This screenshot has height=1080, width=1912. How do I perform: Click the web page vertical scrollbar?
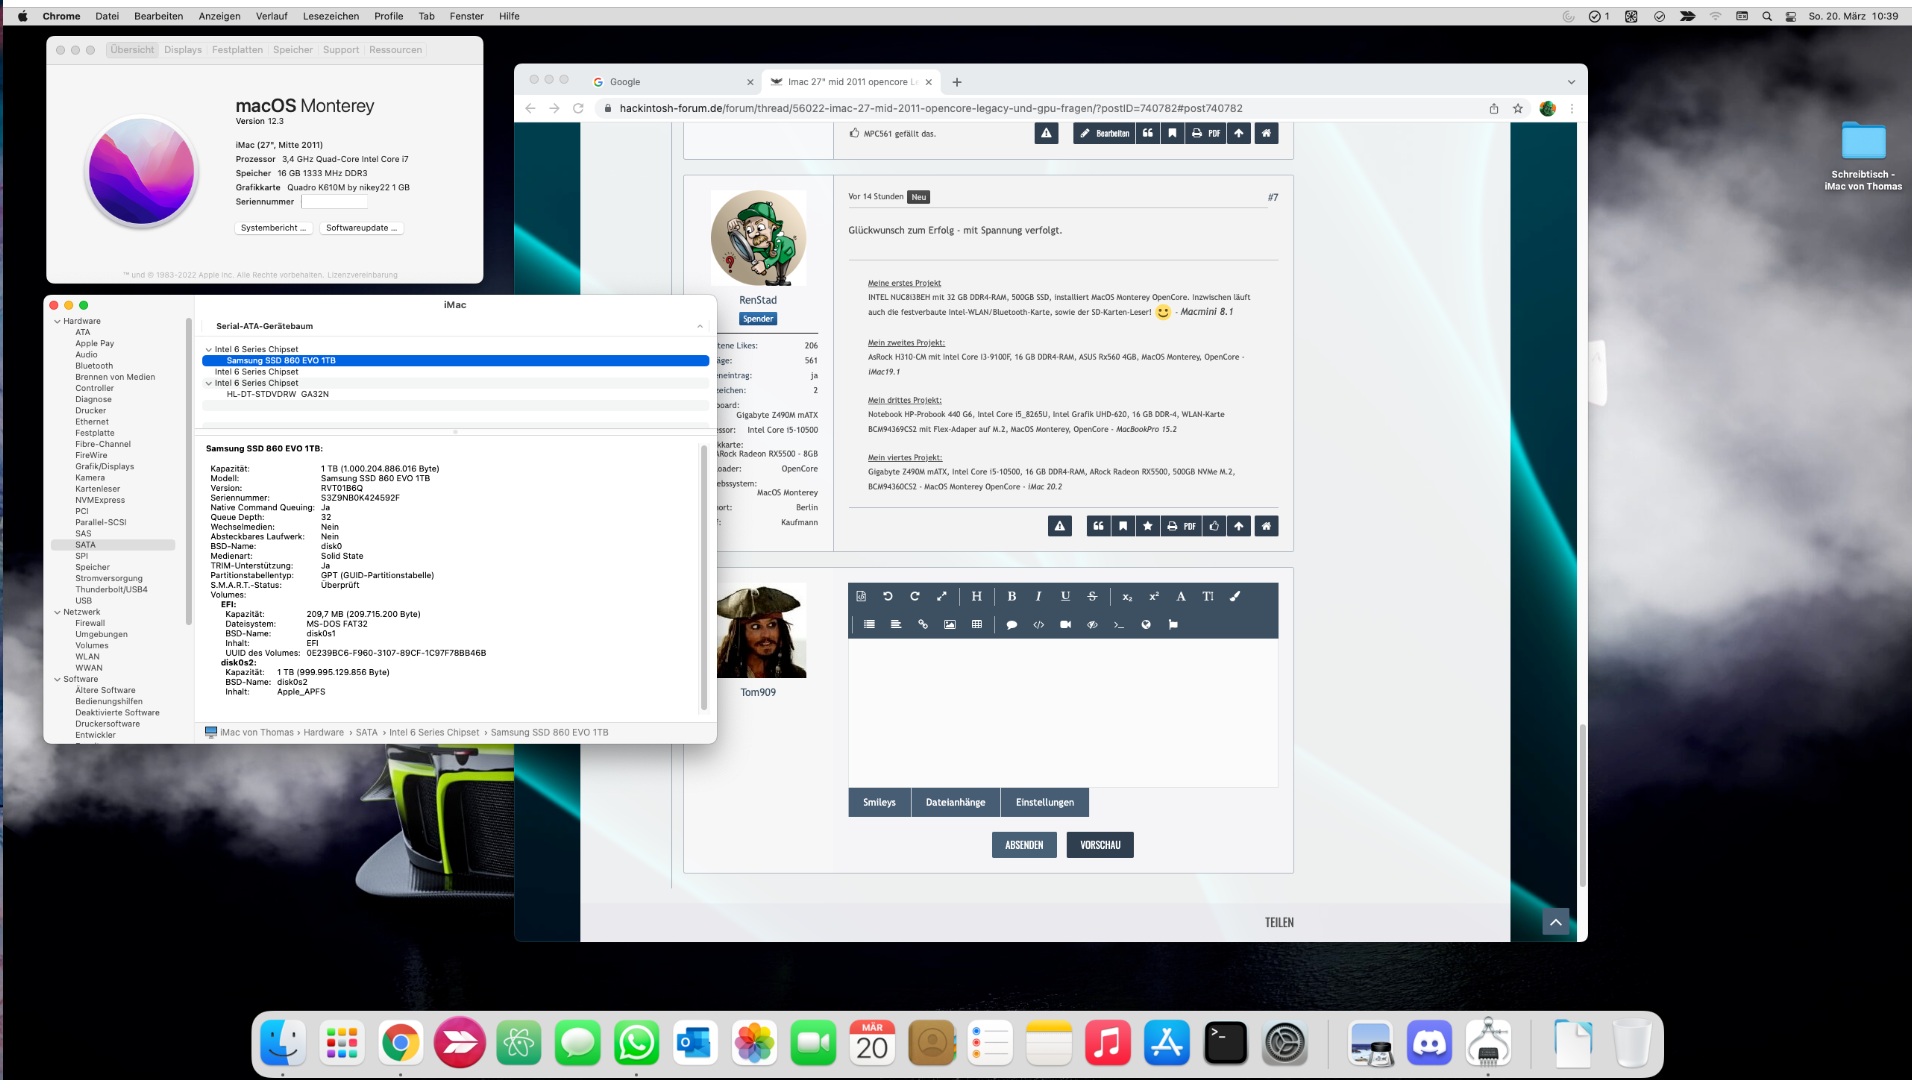pyautogui.click(x=1582, y=805)
